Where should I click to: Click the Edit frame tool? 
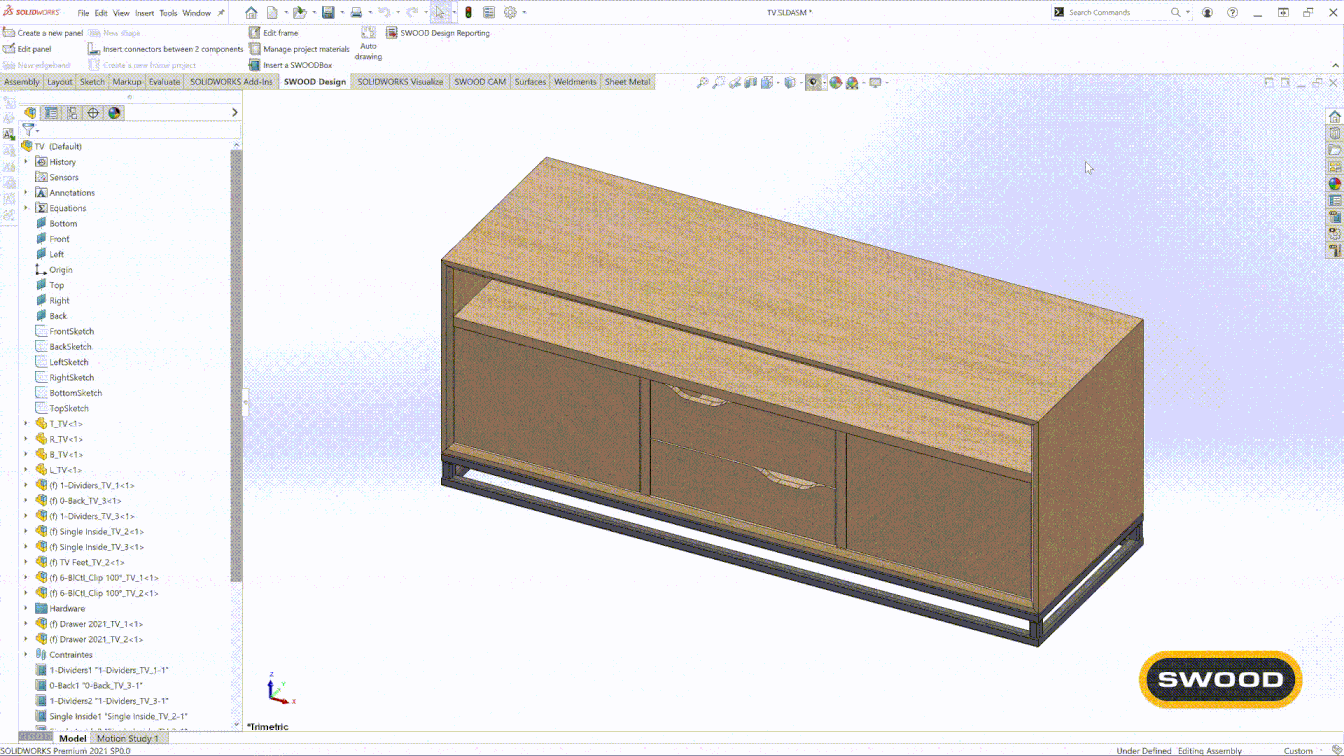[x=273, y=33]
